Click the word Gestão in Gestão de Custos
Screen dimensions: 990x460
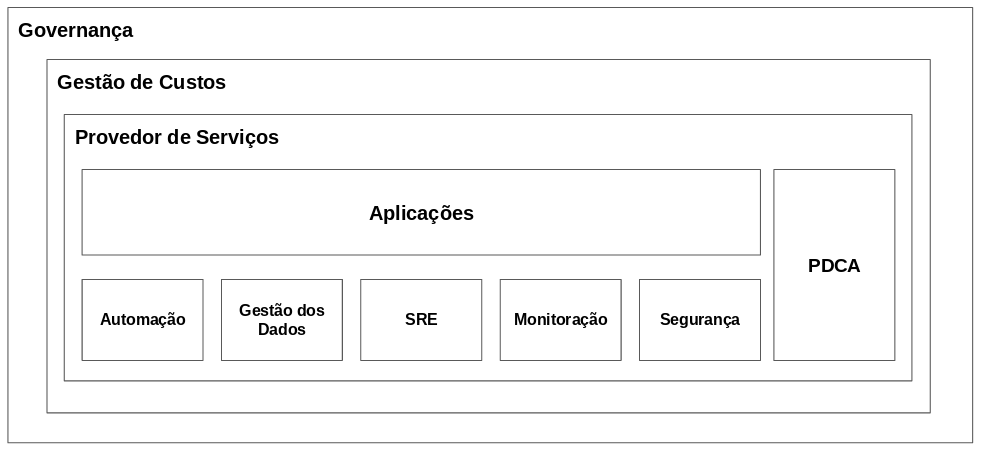tap(90, 83)
